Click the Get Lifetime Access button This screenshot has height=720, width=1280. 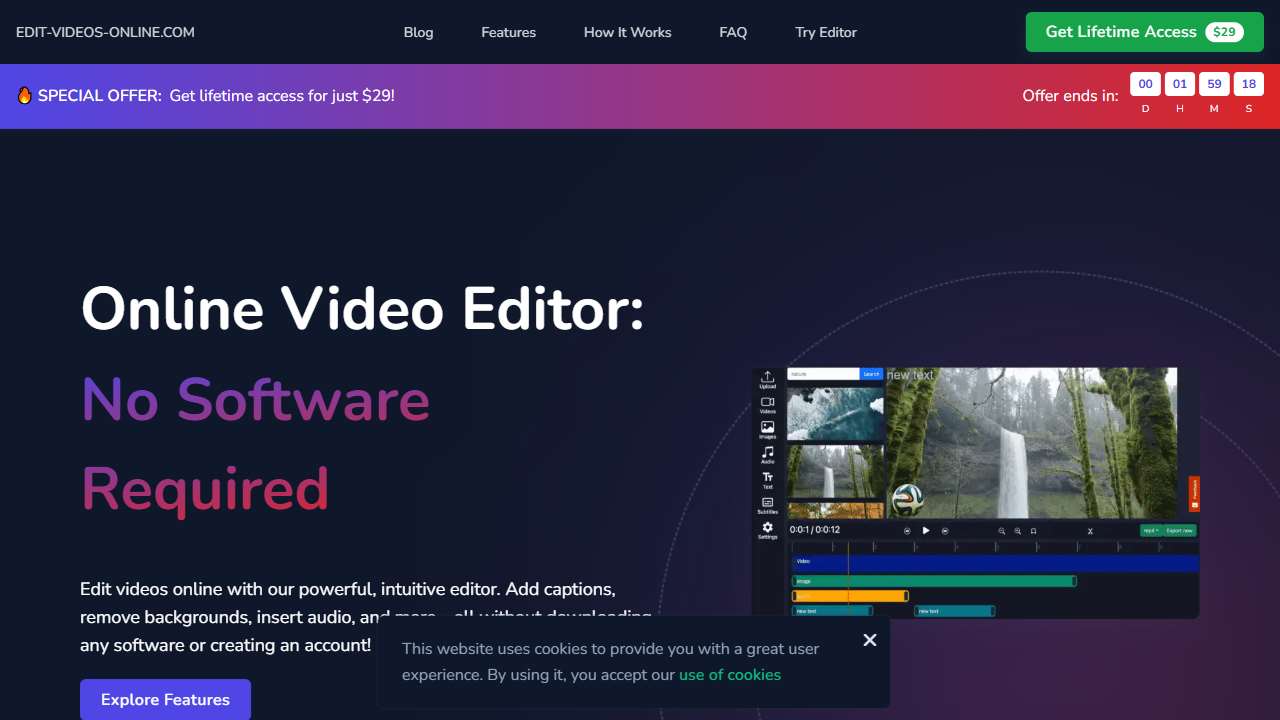(1143, 31)
